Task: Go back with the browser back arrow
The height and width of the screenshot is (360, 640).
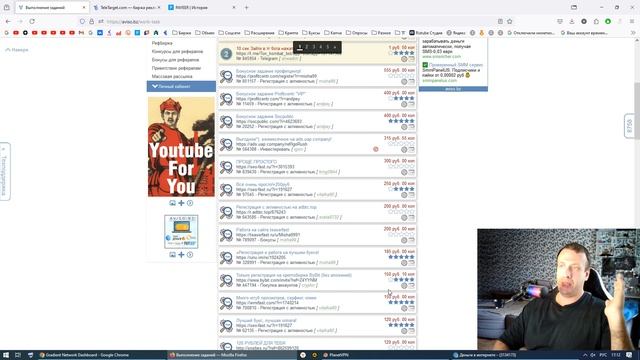Action: (8, 21)
